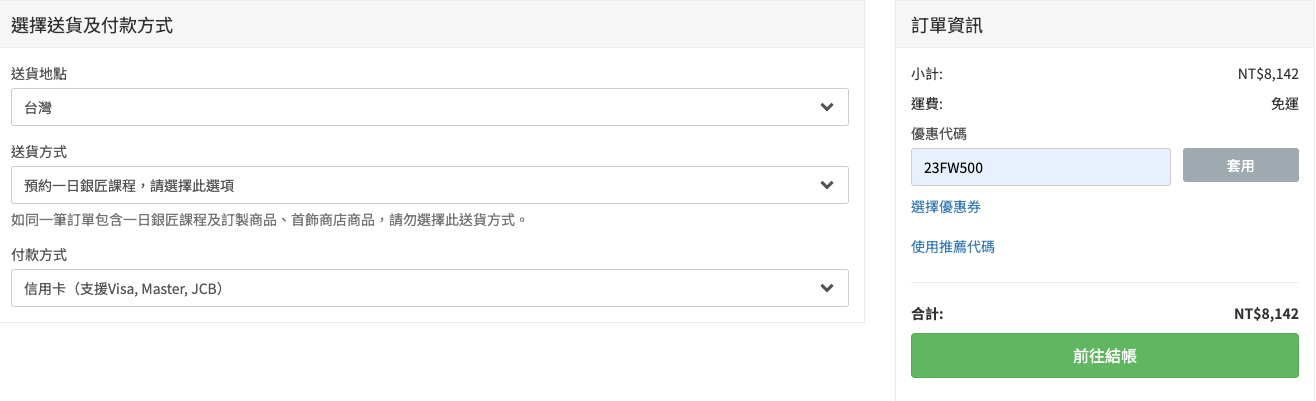
Task: Focus the coupon code field containing 23FW500
Action: pyautogui.click(x=1040, y=167)
